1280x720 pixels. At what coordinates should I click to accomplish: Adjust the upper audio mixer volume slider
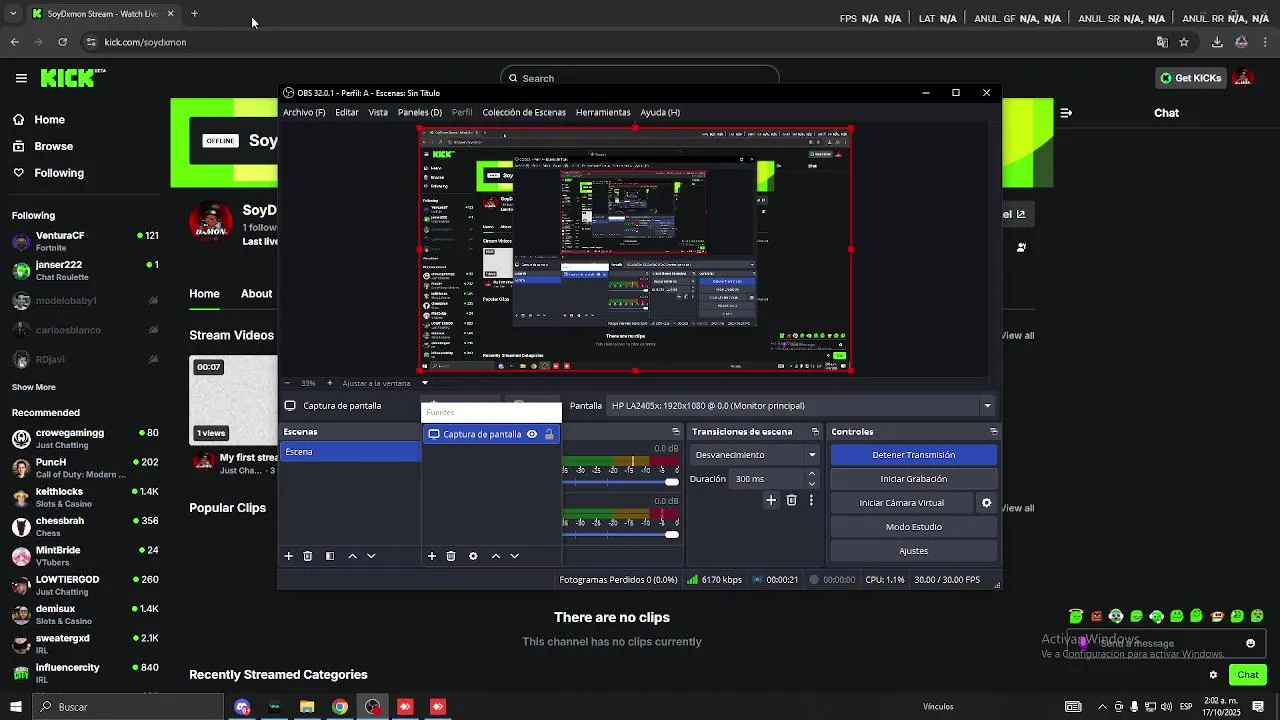click(621, 482)
